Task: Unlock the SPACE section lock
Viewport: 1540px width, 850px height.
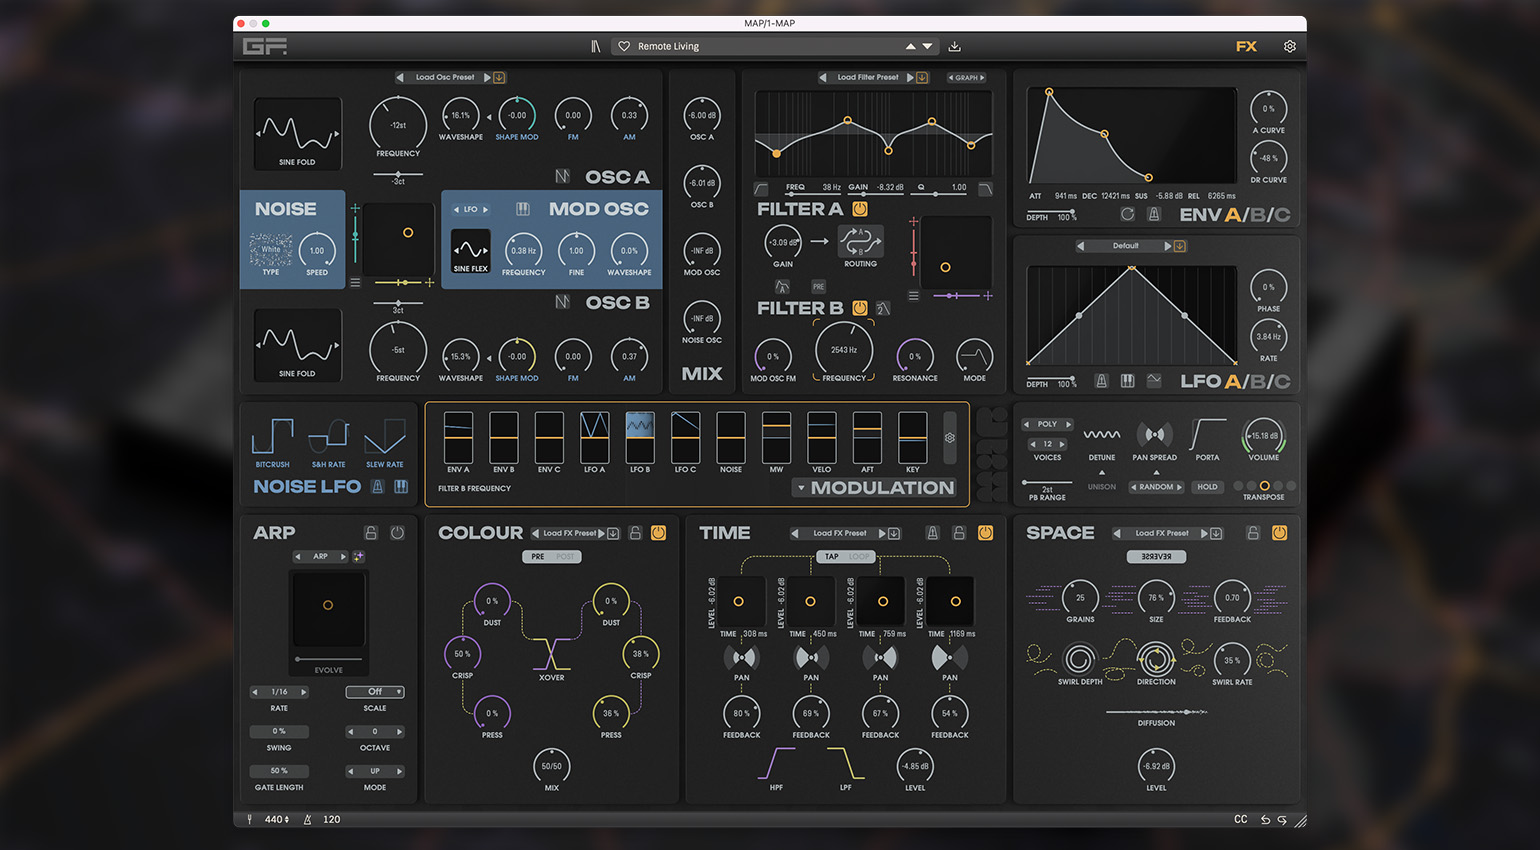Action: [x=1252, y=533]
